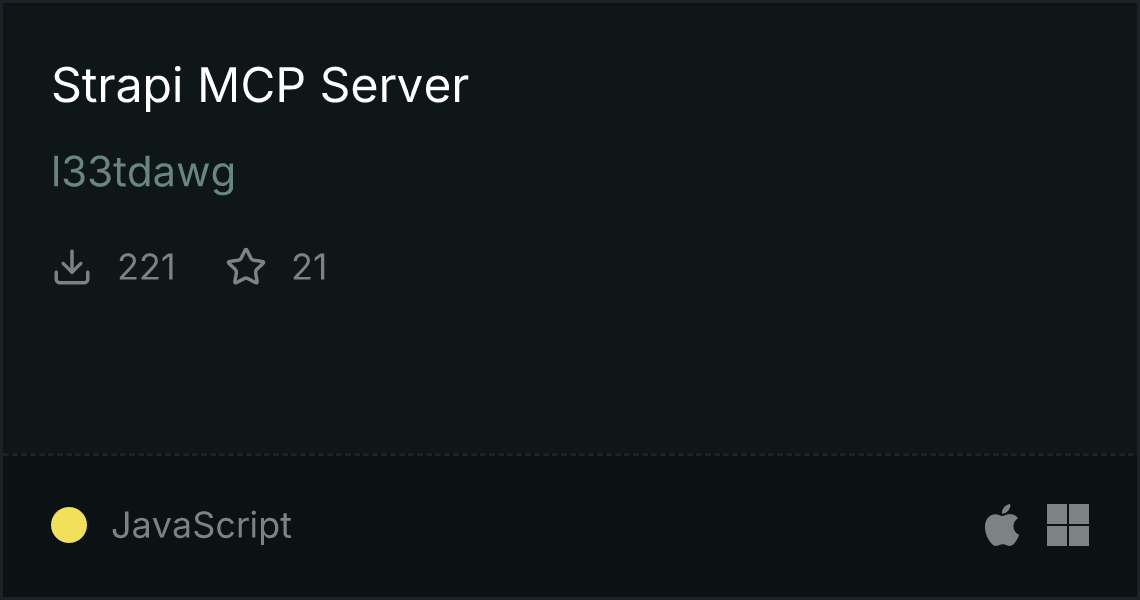Click the 21 stars count
The height and width of the screenshot is (600, 1140).
click(310, 267)
